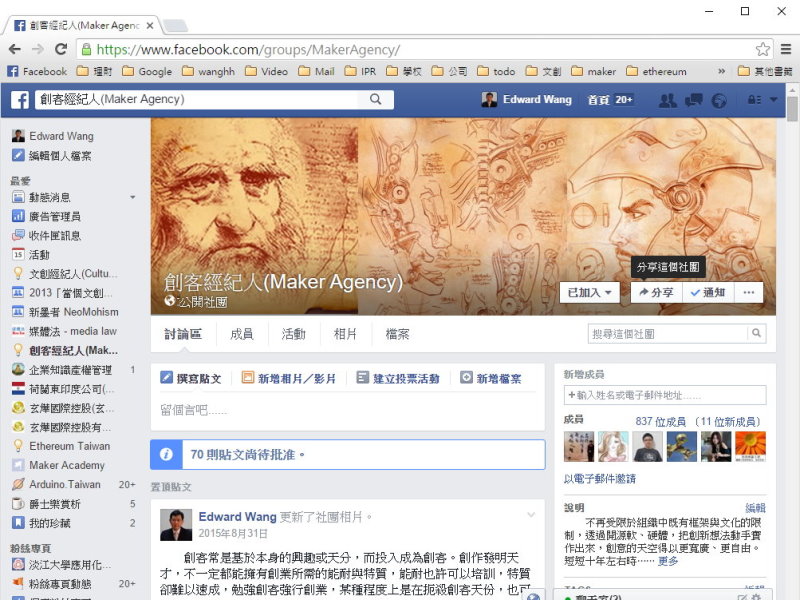Toggle the 通知 notifications button
800x600 pixels.
708,292
